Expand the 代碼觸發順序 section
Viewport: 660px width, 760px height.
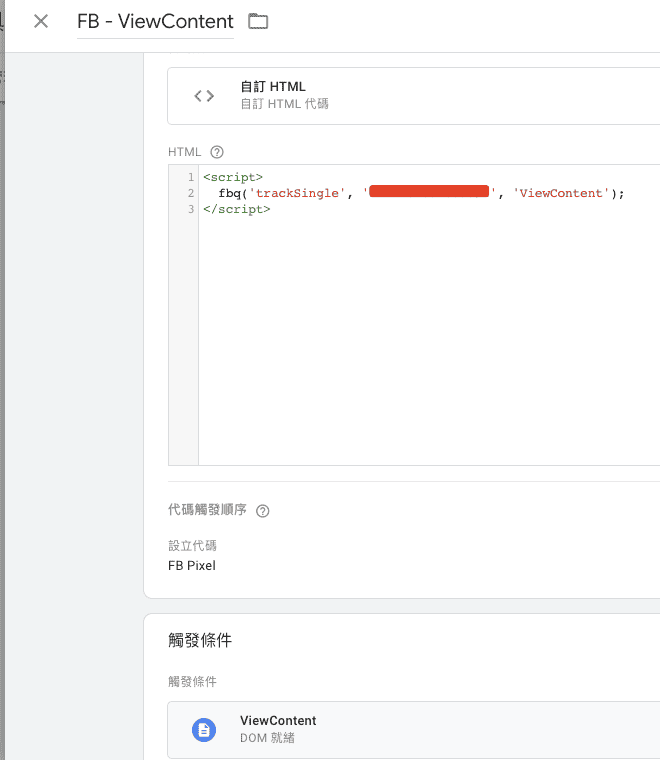(207, 510)
